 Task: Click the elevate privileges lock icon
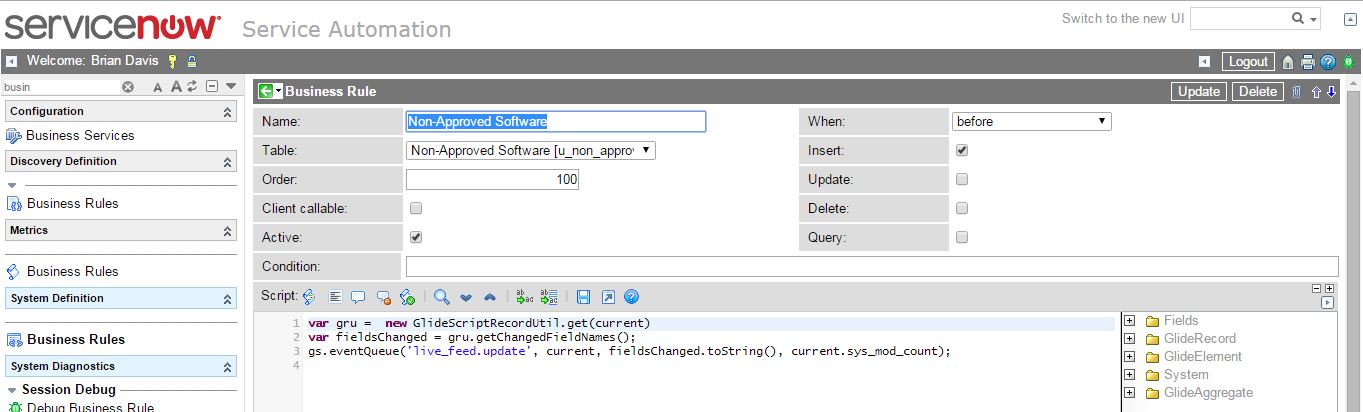point(191,62)
